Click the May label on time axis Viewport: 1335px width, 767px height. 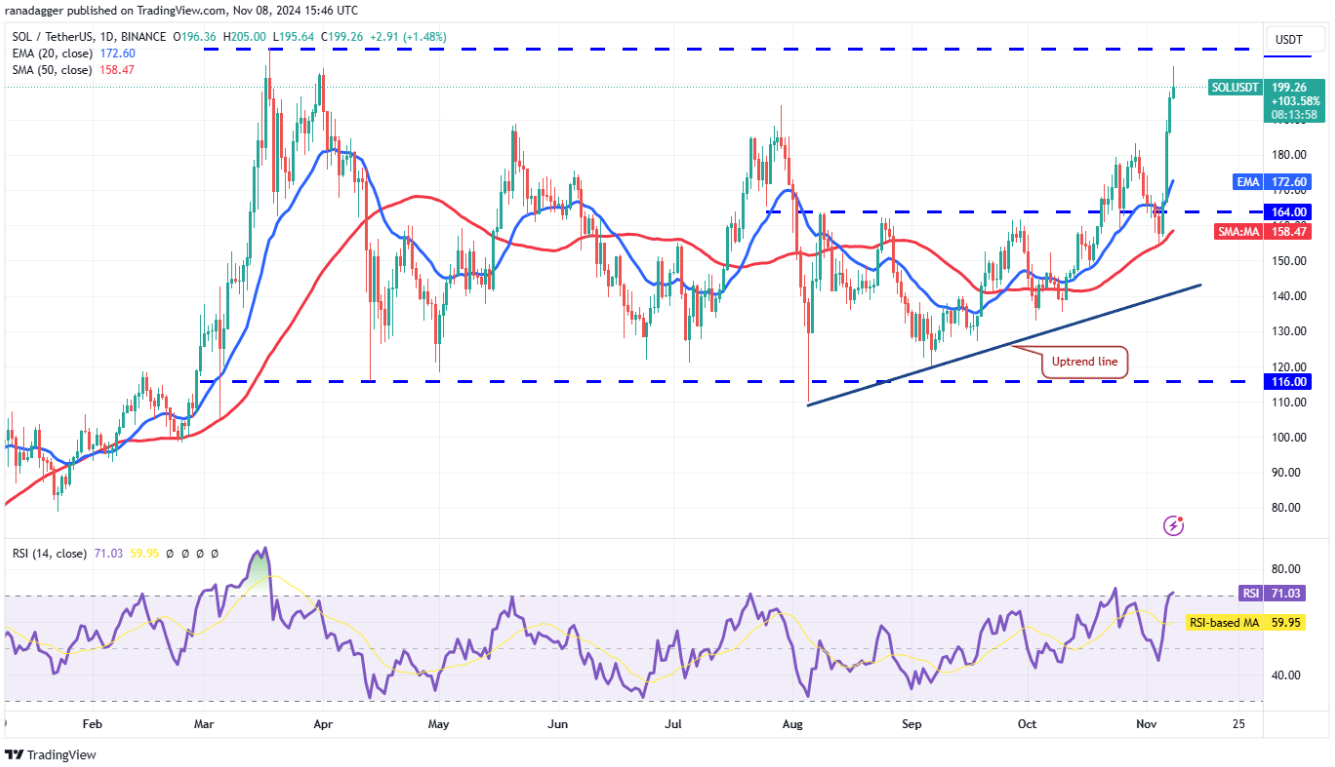[x=438, y=723]
